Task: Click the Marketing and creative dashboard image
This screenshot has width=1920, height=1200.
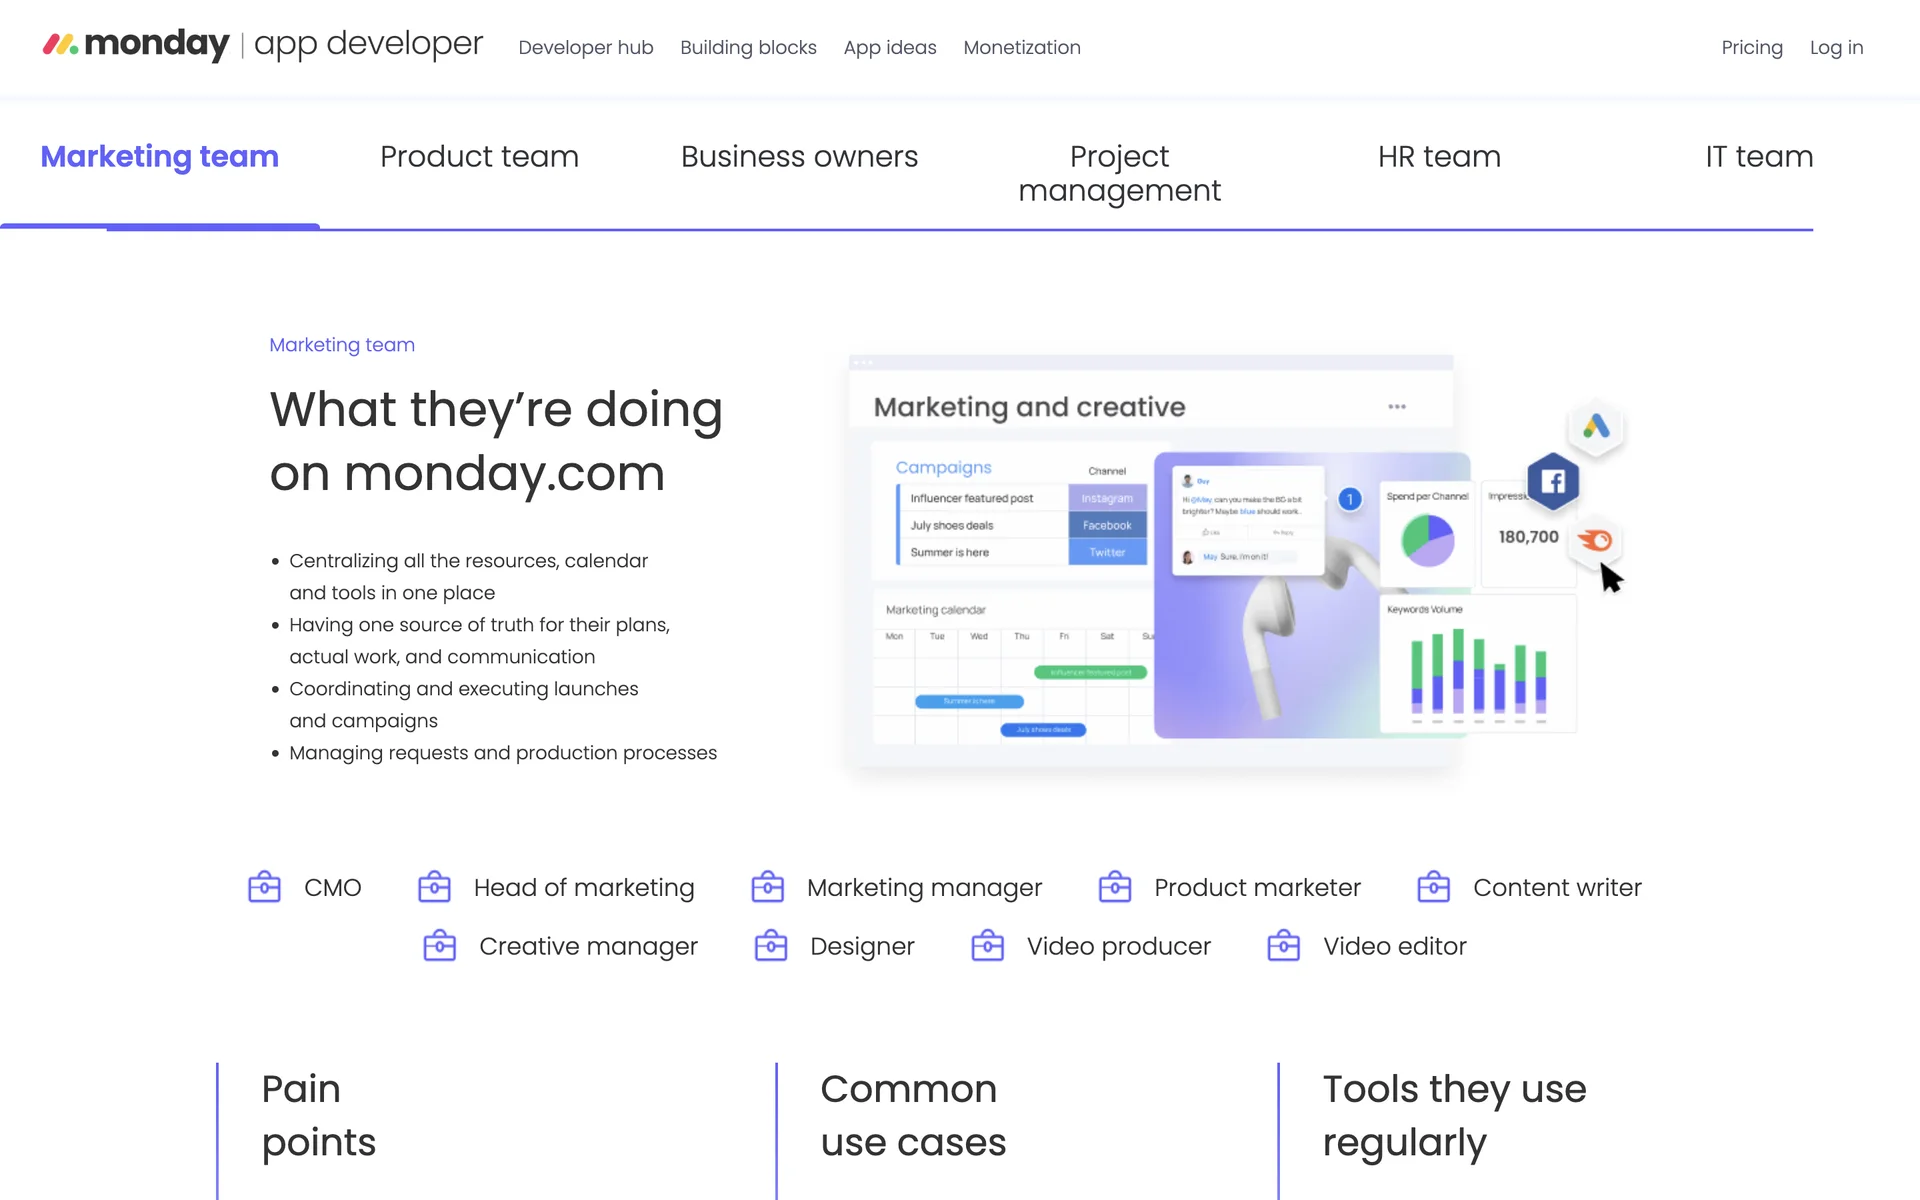Action: (1150, 560)
